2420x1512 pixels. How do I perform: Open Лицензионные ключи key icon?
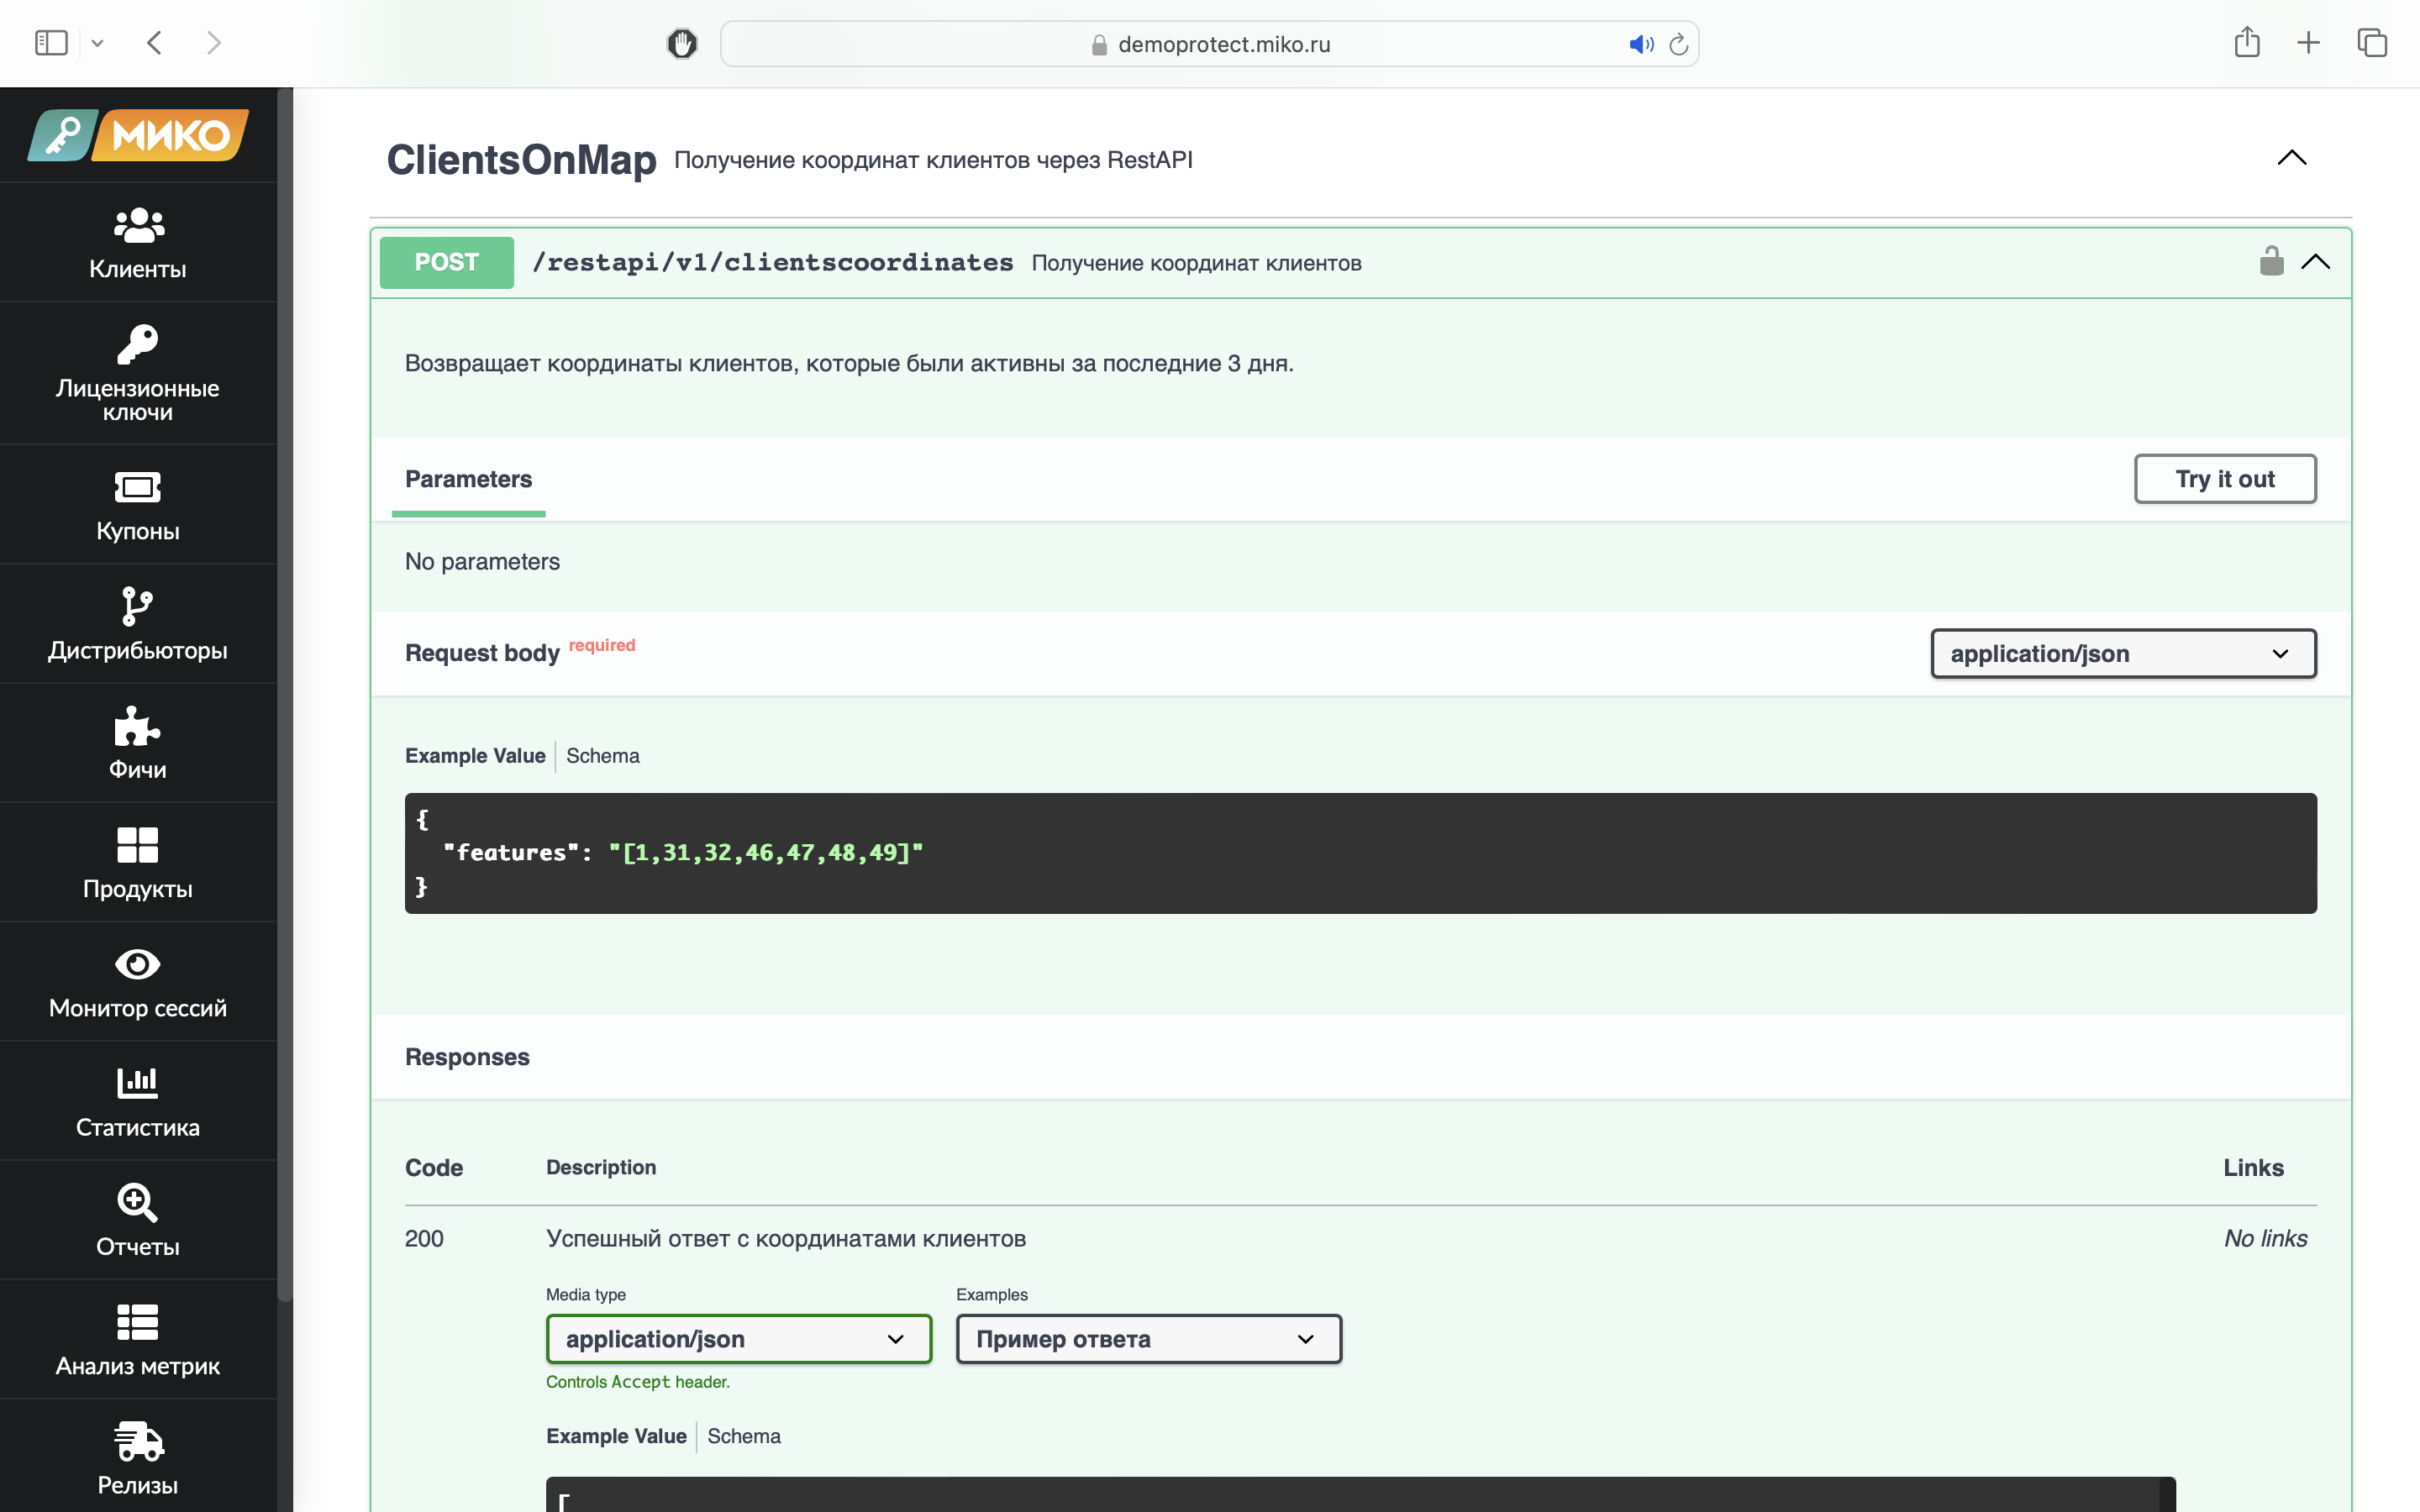pyautogui.click(x=138, y=345)
